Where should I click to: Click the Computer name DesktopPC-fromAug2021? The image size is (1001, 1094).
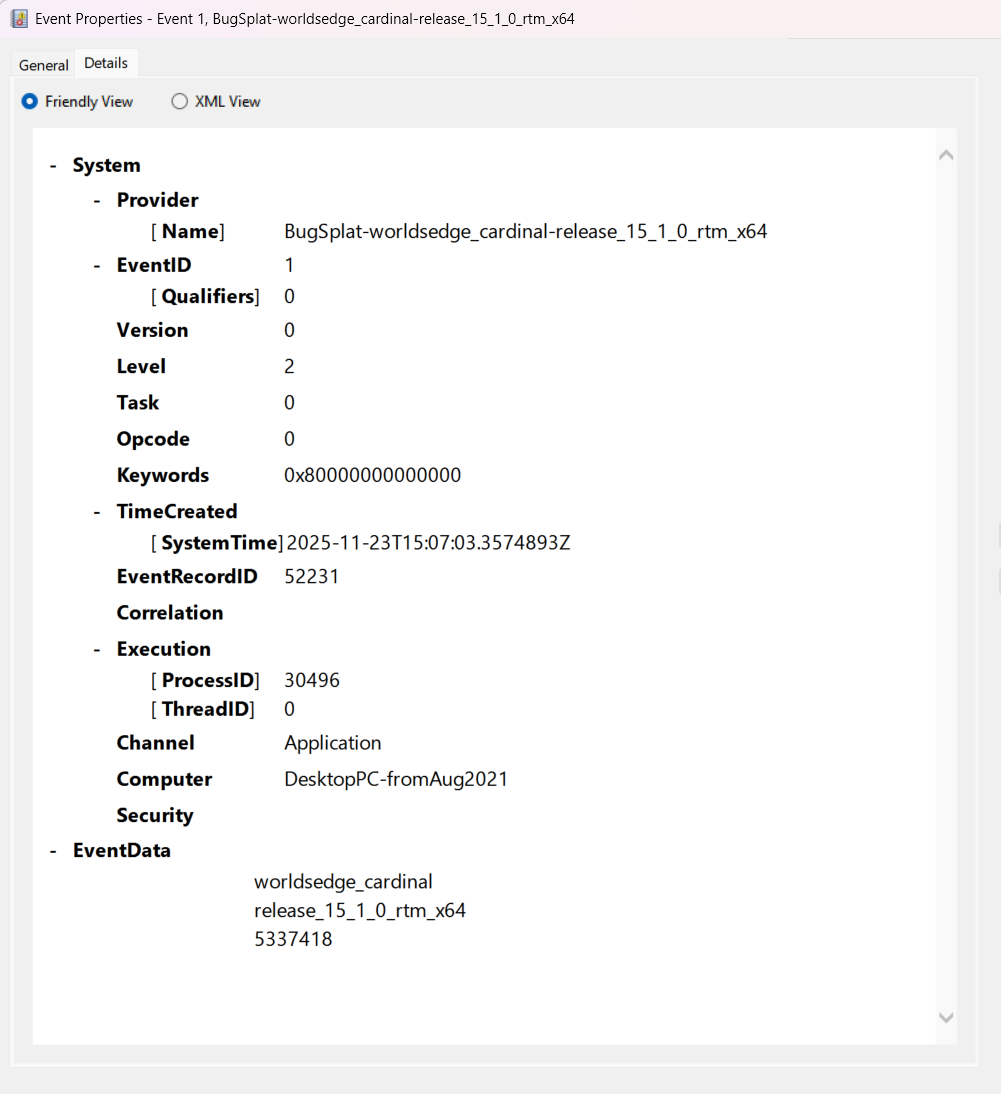point(396,779)
